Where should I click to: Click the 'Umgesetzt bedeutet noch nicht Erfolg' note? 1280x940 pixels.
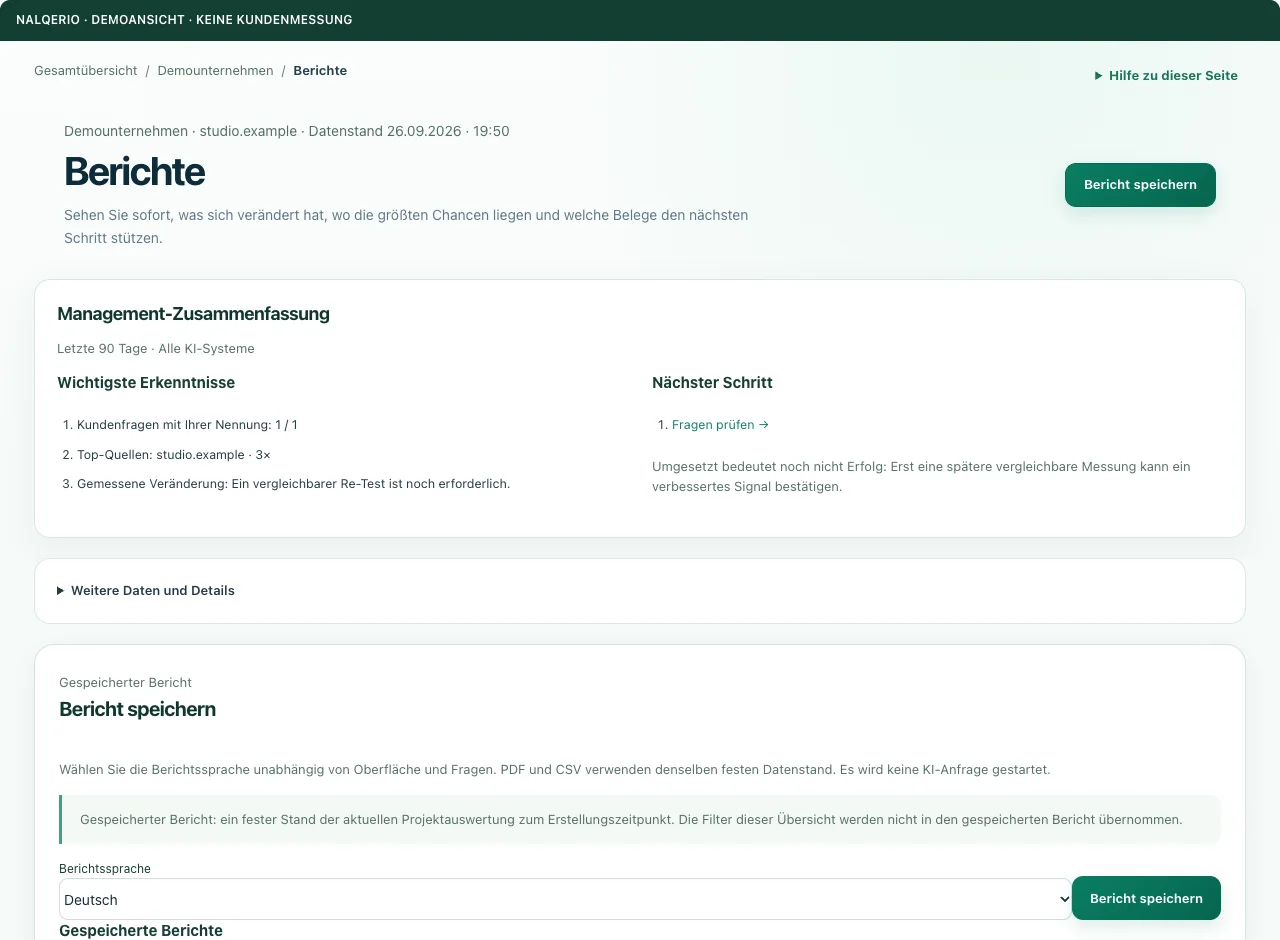[921, 477]
